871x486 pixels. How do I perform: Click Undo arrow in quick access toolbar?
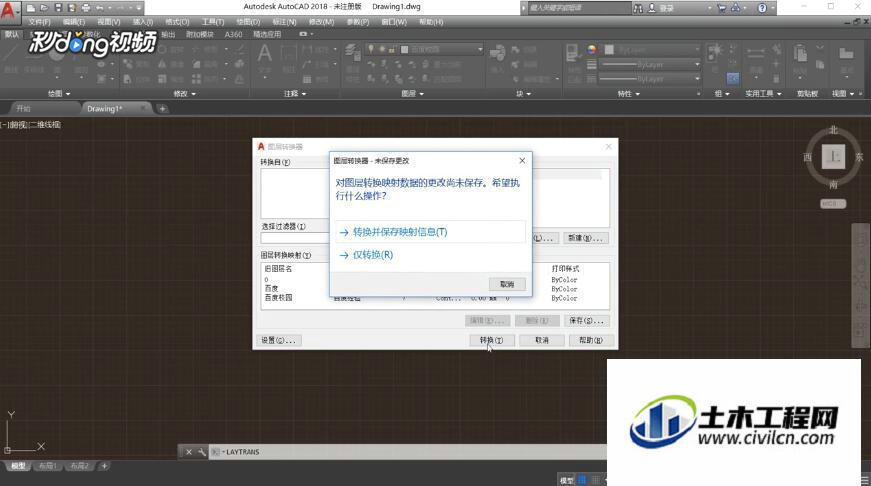click(100, 8)
